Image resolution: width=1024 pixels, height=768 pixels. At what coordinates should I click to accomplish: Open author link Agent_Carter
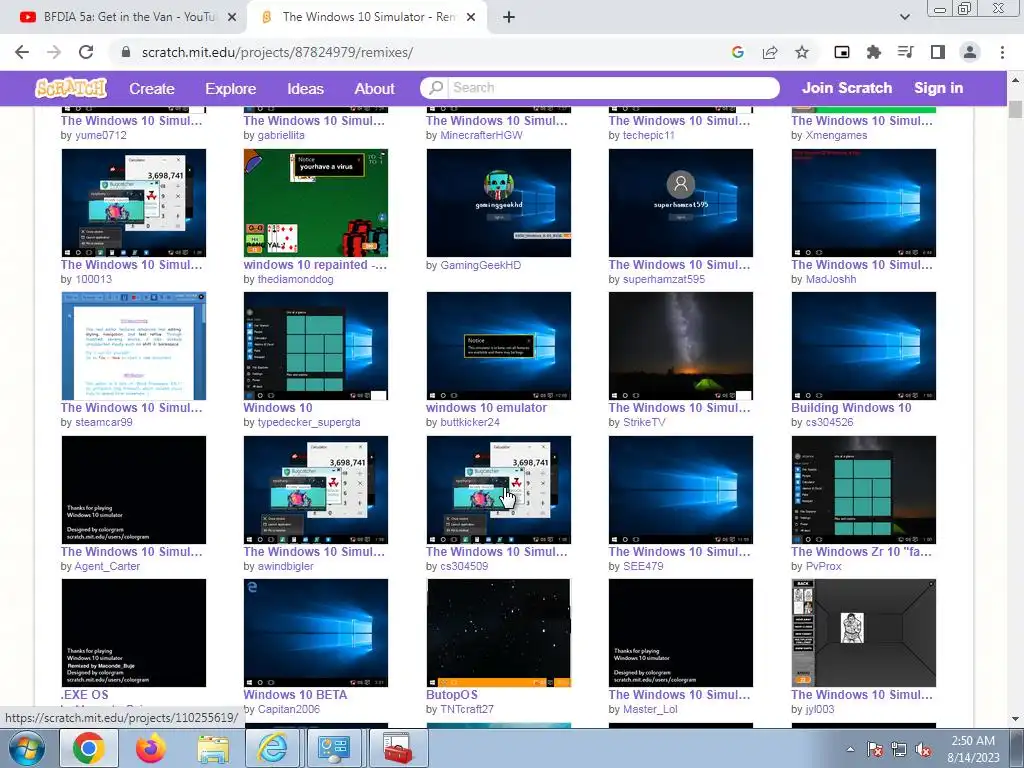coord(107,566)
